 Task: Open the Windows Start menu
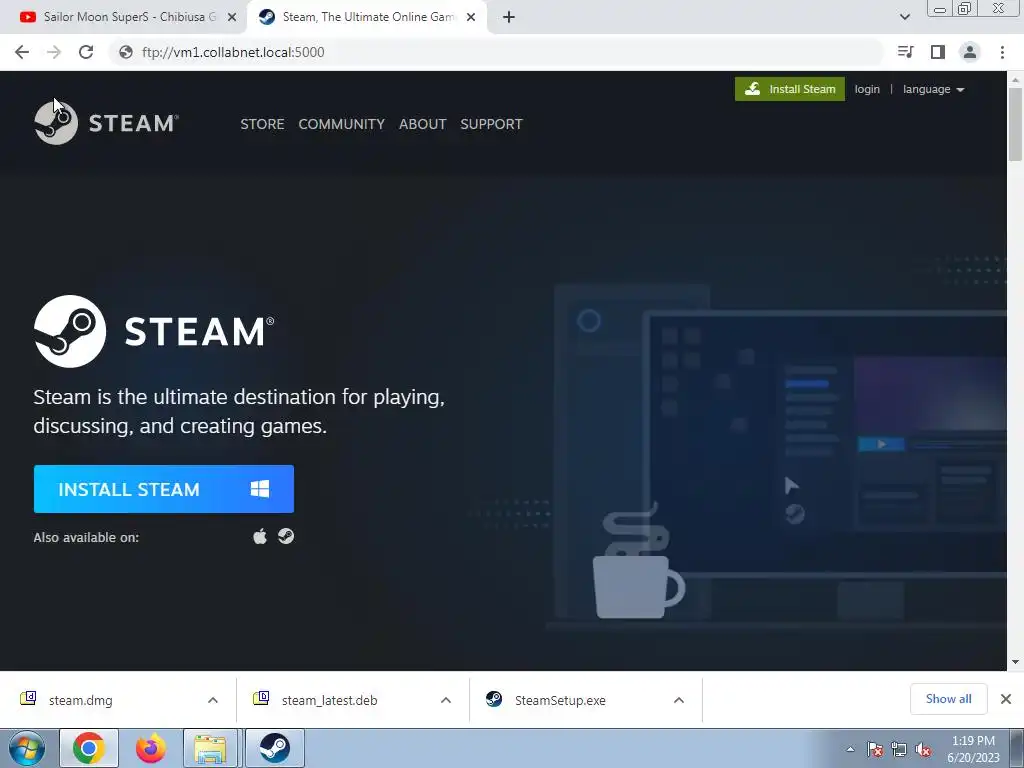(26, 748)
